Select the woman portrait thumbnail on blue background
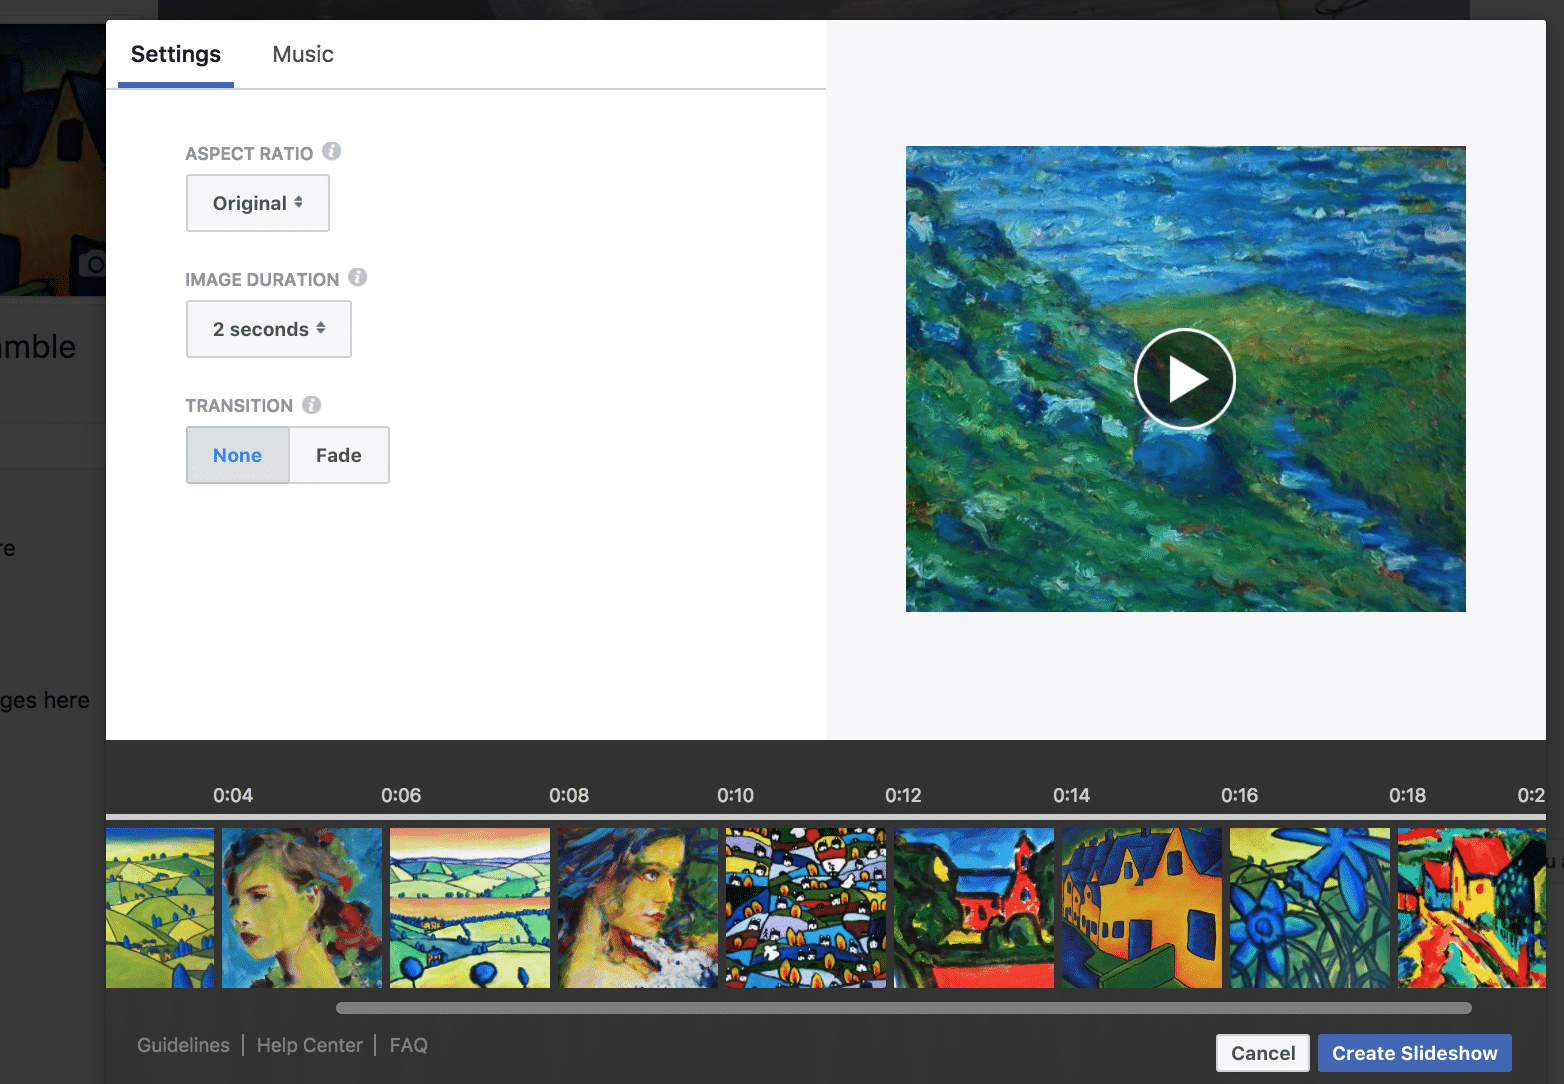The width and height of the screenshot is (1564, 1084). tap(302, 908)
